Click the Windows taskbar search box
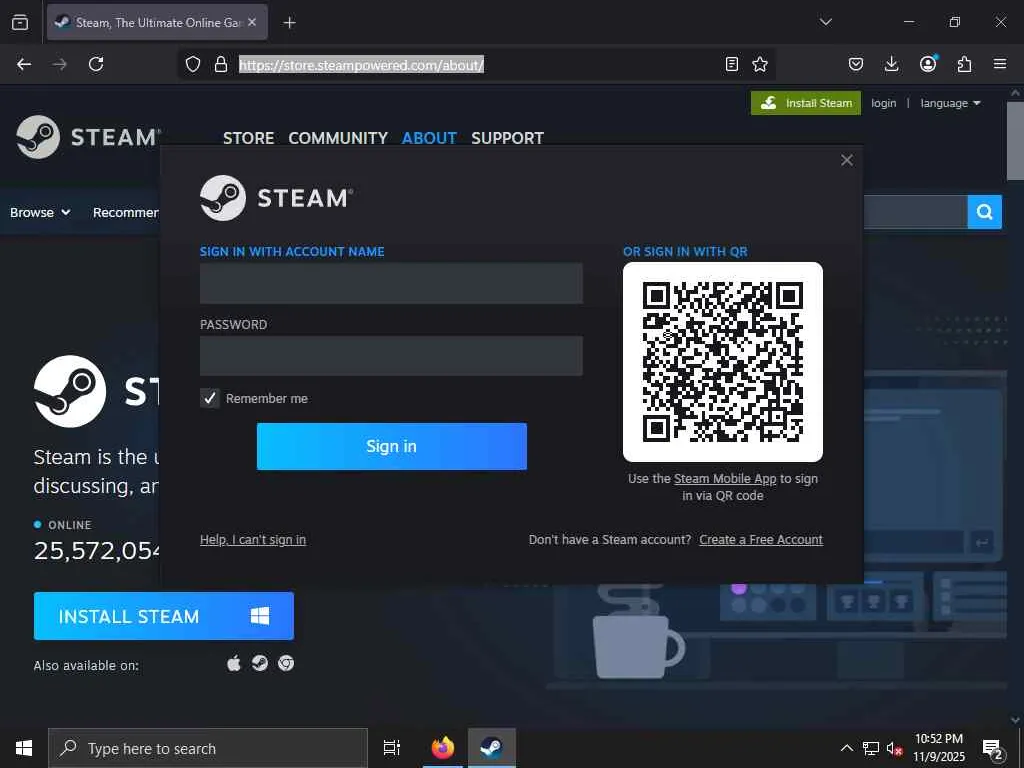Viewport: 1024px width, 768px height. [x=208, y=748]
